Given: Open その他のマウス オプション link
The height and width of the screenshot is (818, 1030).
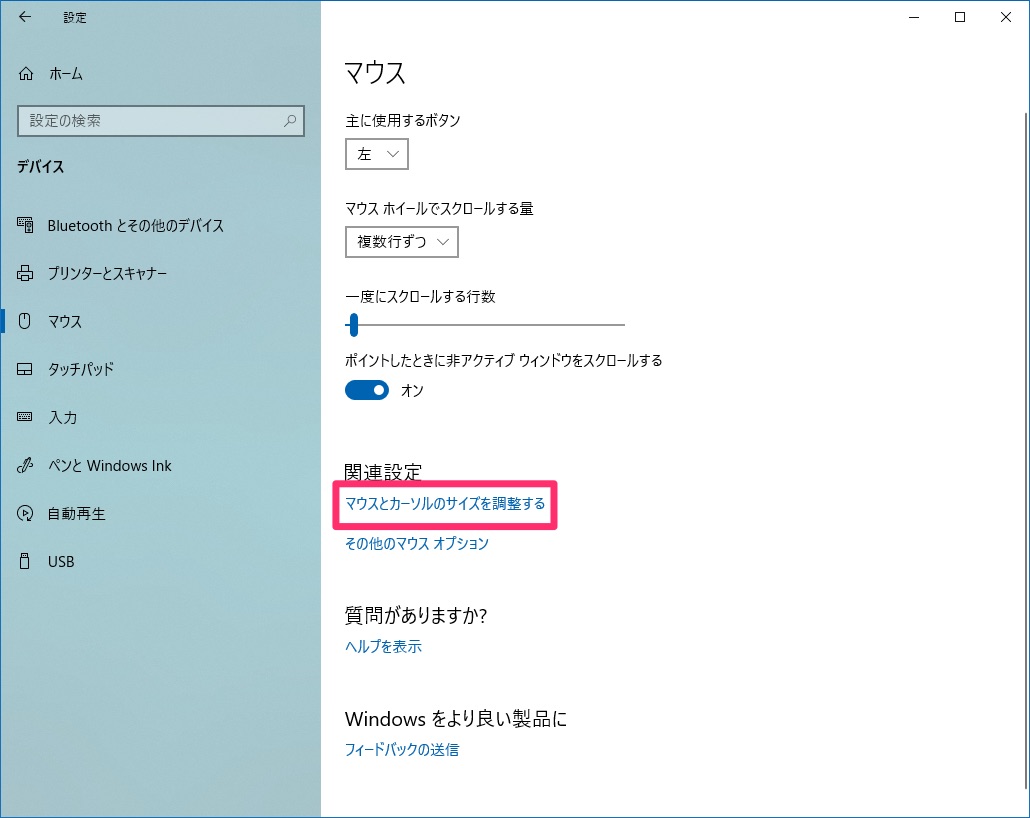Looking at the screenshot, I should click(416, 543).
